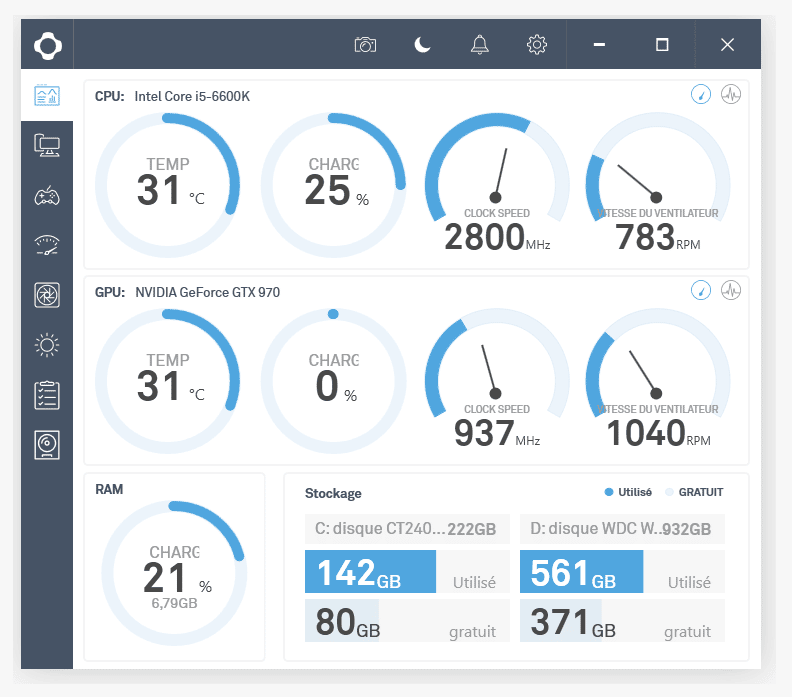Click the D: drive 561 GB used bar
The height and width of the screenshot is (697, 792).
581,573
